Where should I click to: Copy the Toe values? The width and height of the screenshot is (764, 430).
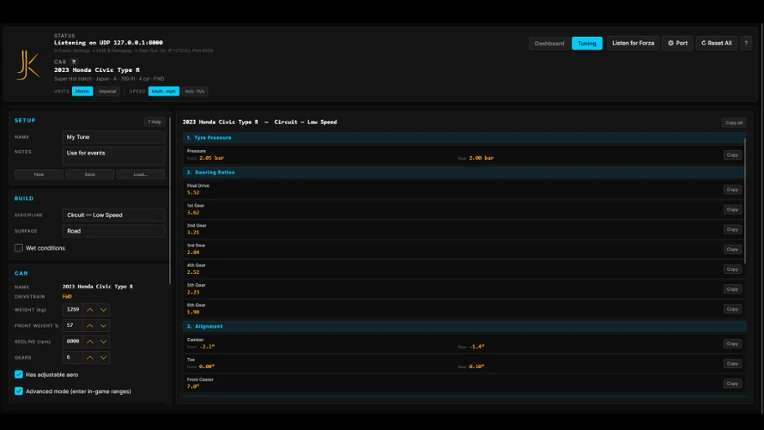(x=732, y=364)
